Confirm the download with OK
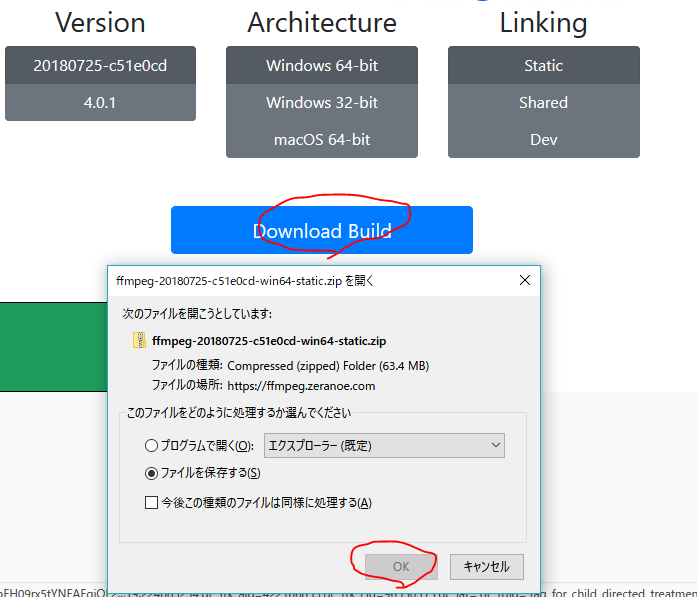Image resolution: width=697 pixels, height=597 pixels. (x=401, y=566)
